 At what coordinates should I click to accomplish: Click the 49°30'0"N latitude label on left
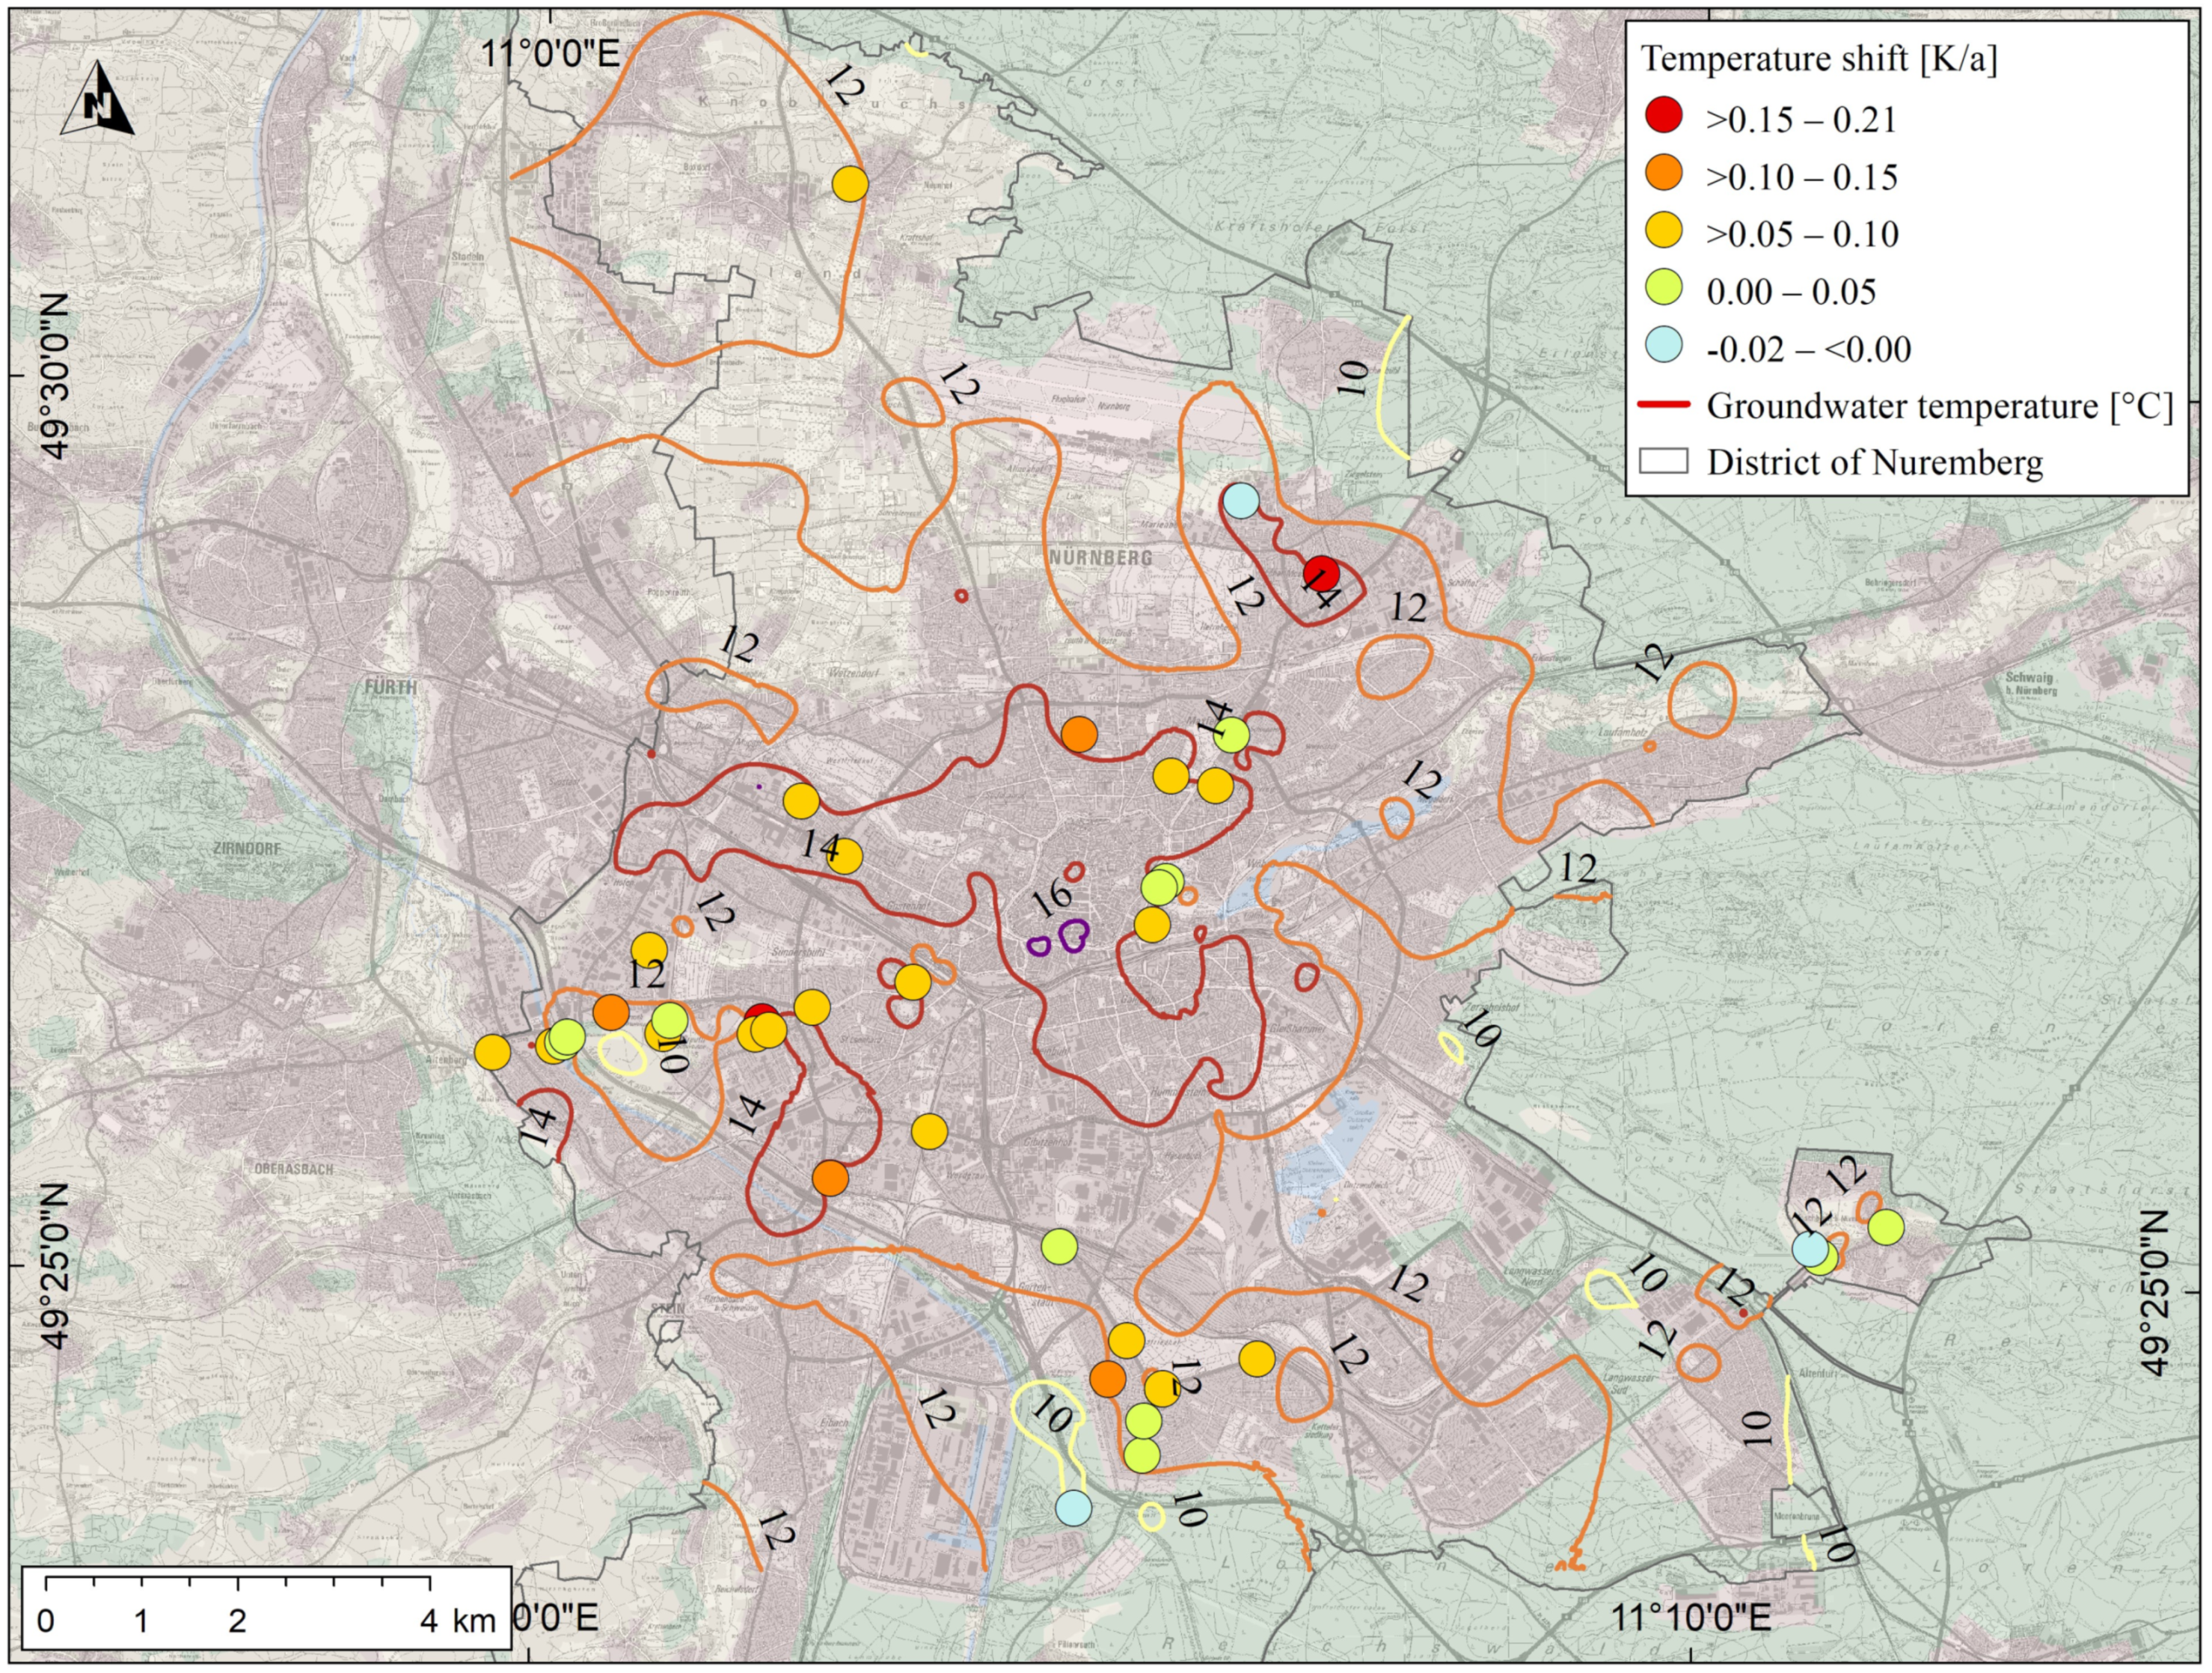click(x=56, y=376)
